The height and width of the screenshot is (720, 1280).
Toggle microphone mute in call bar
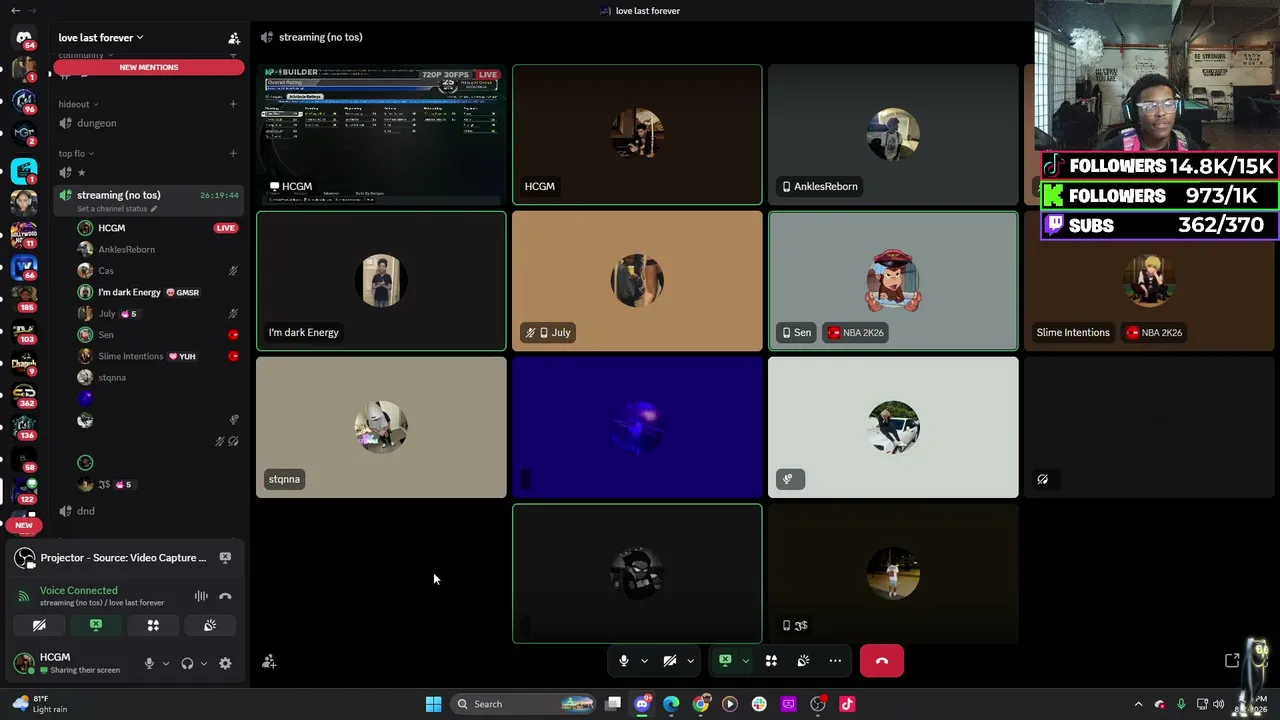tap(623, 661)
